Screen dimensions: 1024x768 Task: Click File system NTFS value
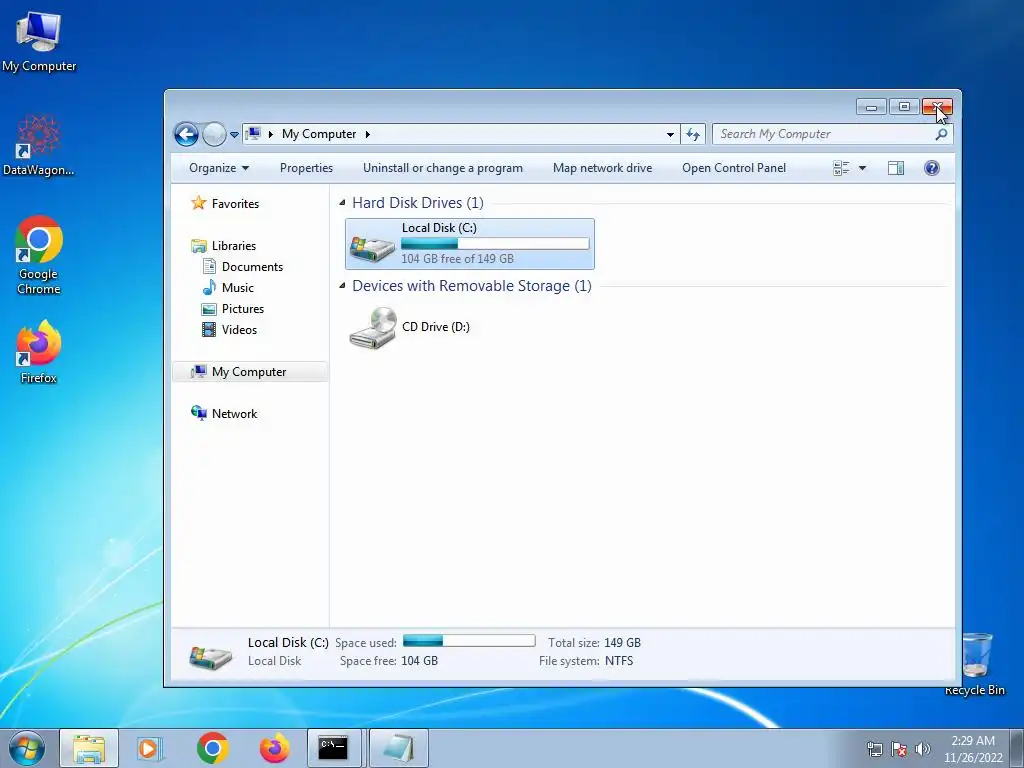pyautogui.click(x=618, y=661)
